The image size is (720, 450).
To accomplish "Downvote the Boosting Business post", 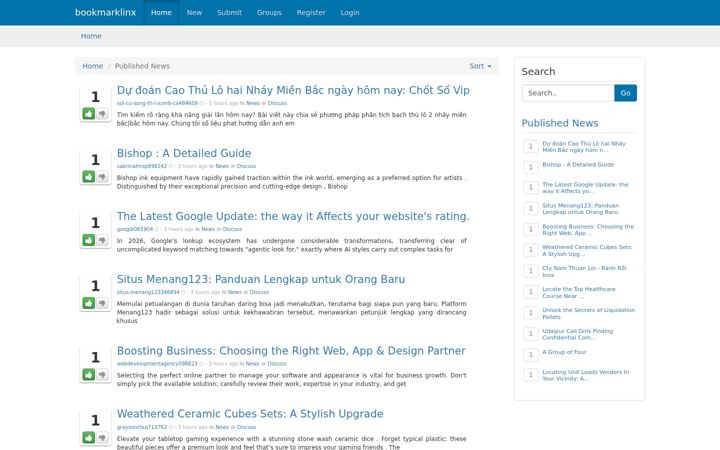I will (102, 374).
